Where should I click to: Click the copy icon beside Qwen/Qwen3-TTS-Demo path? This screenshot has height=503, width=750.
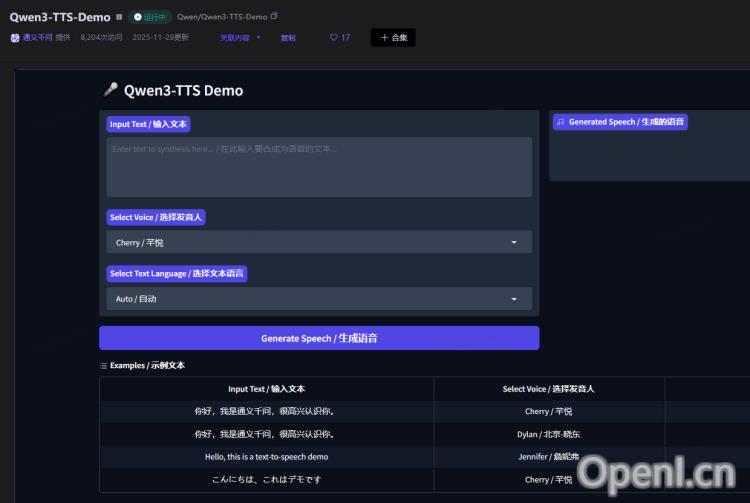coord(274,16)
